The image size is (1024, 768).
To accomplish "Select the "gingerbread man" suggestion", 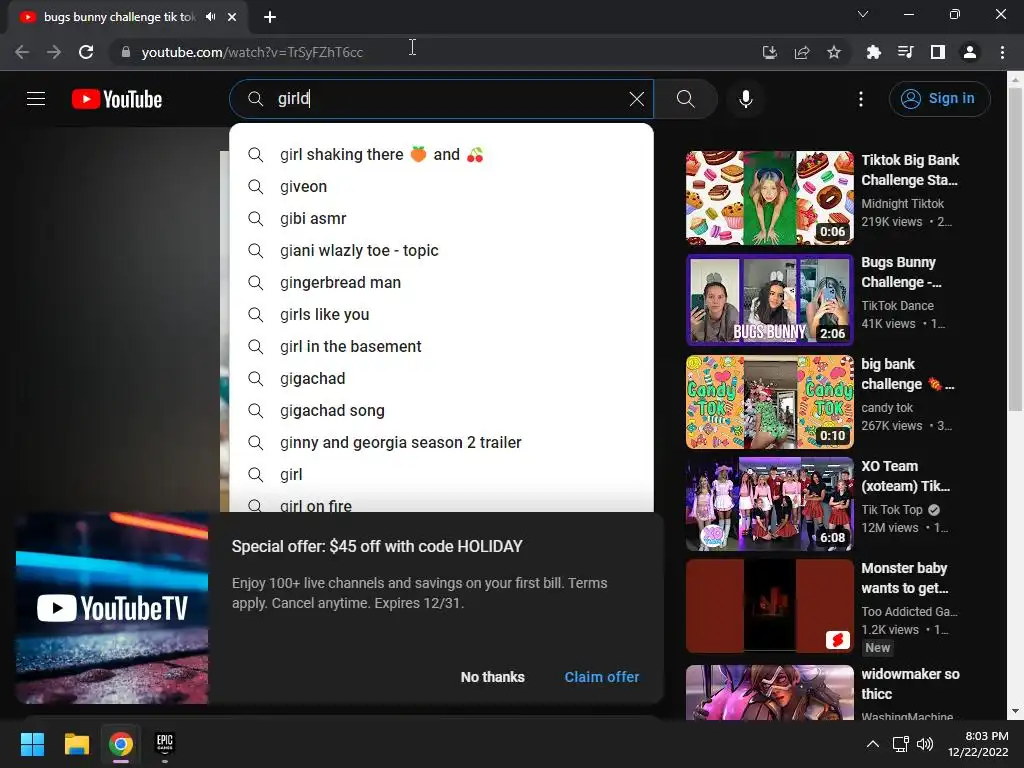I will pos(441,283).
